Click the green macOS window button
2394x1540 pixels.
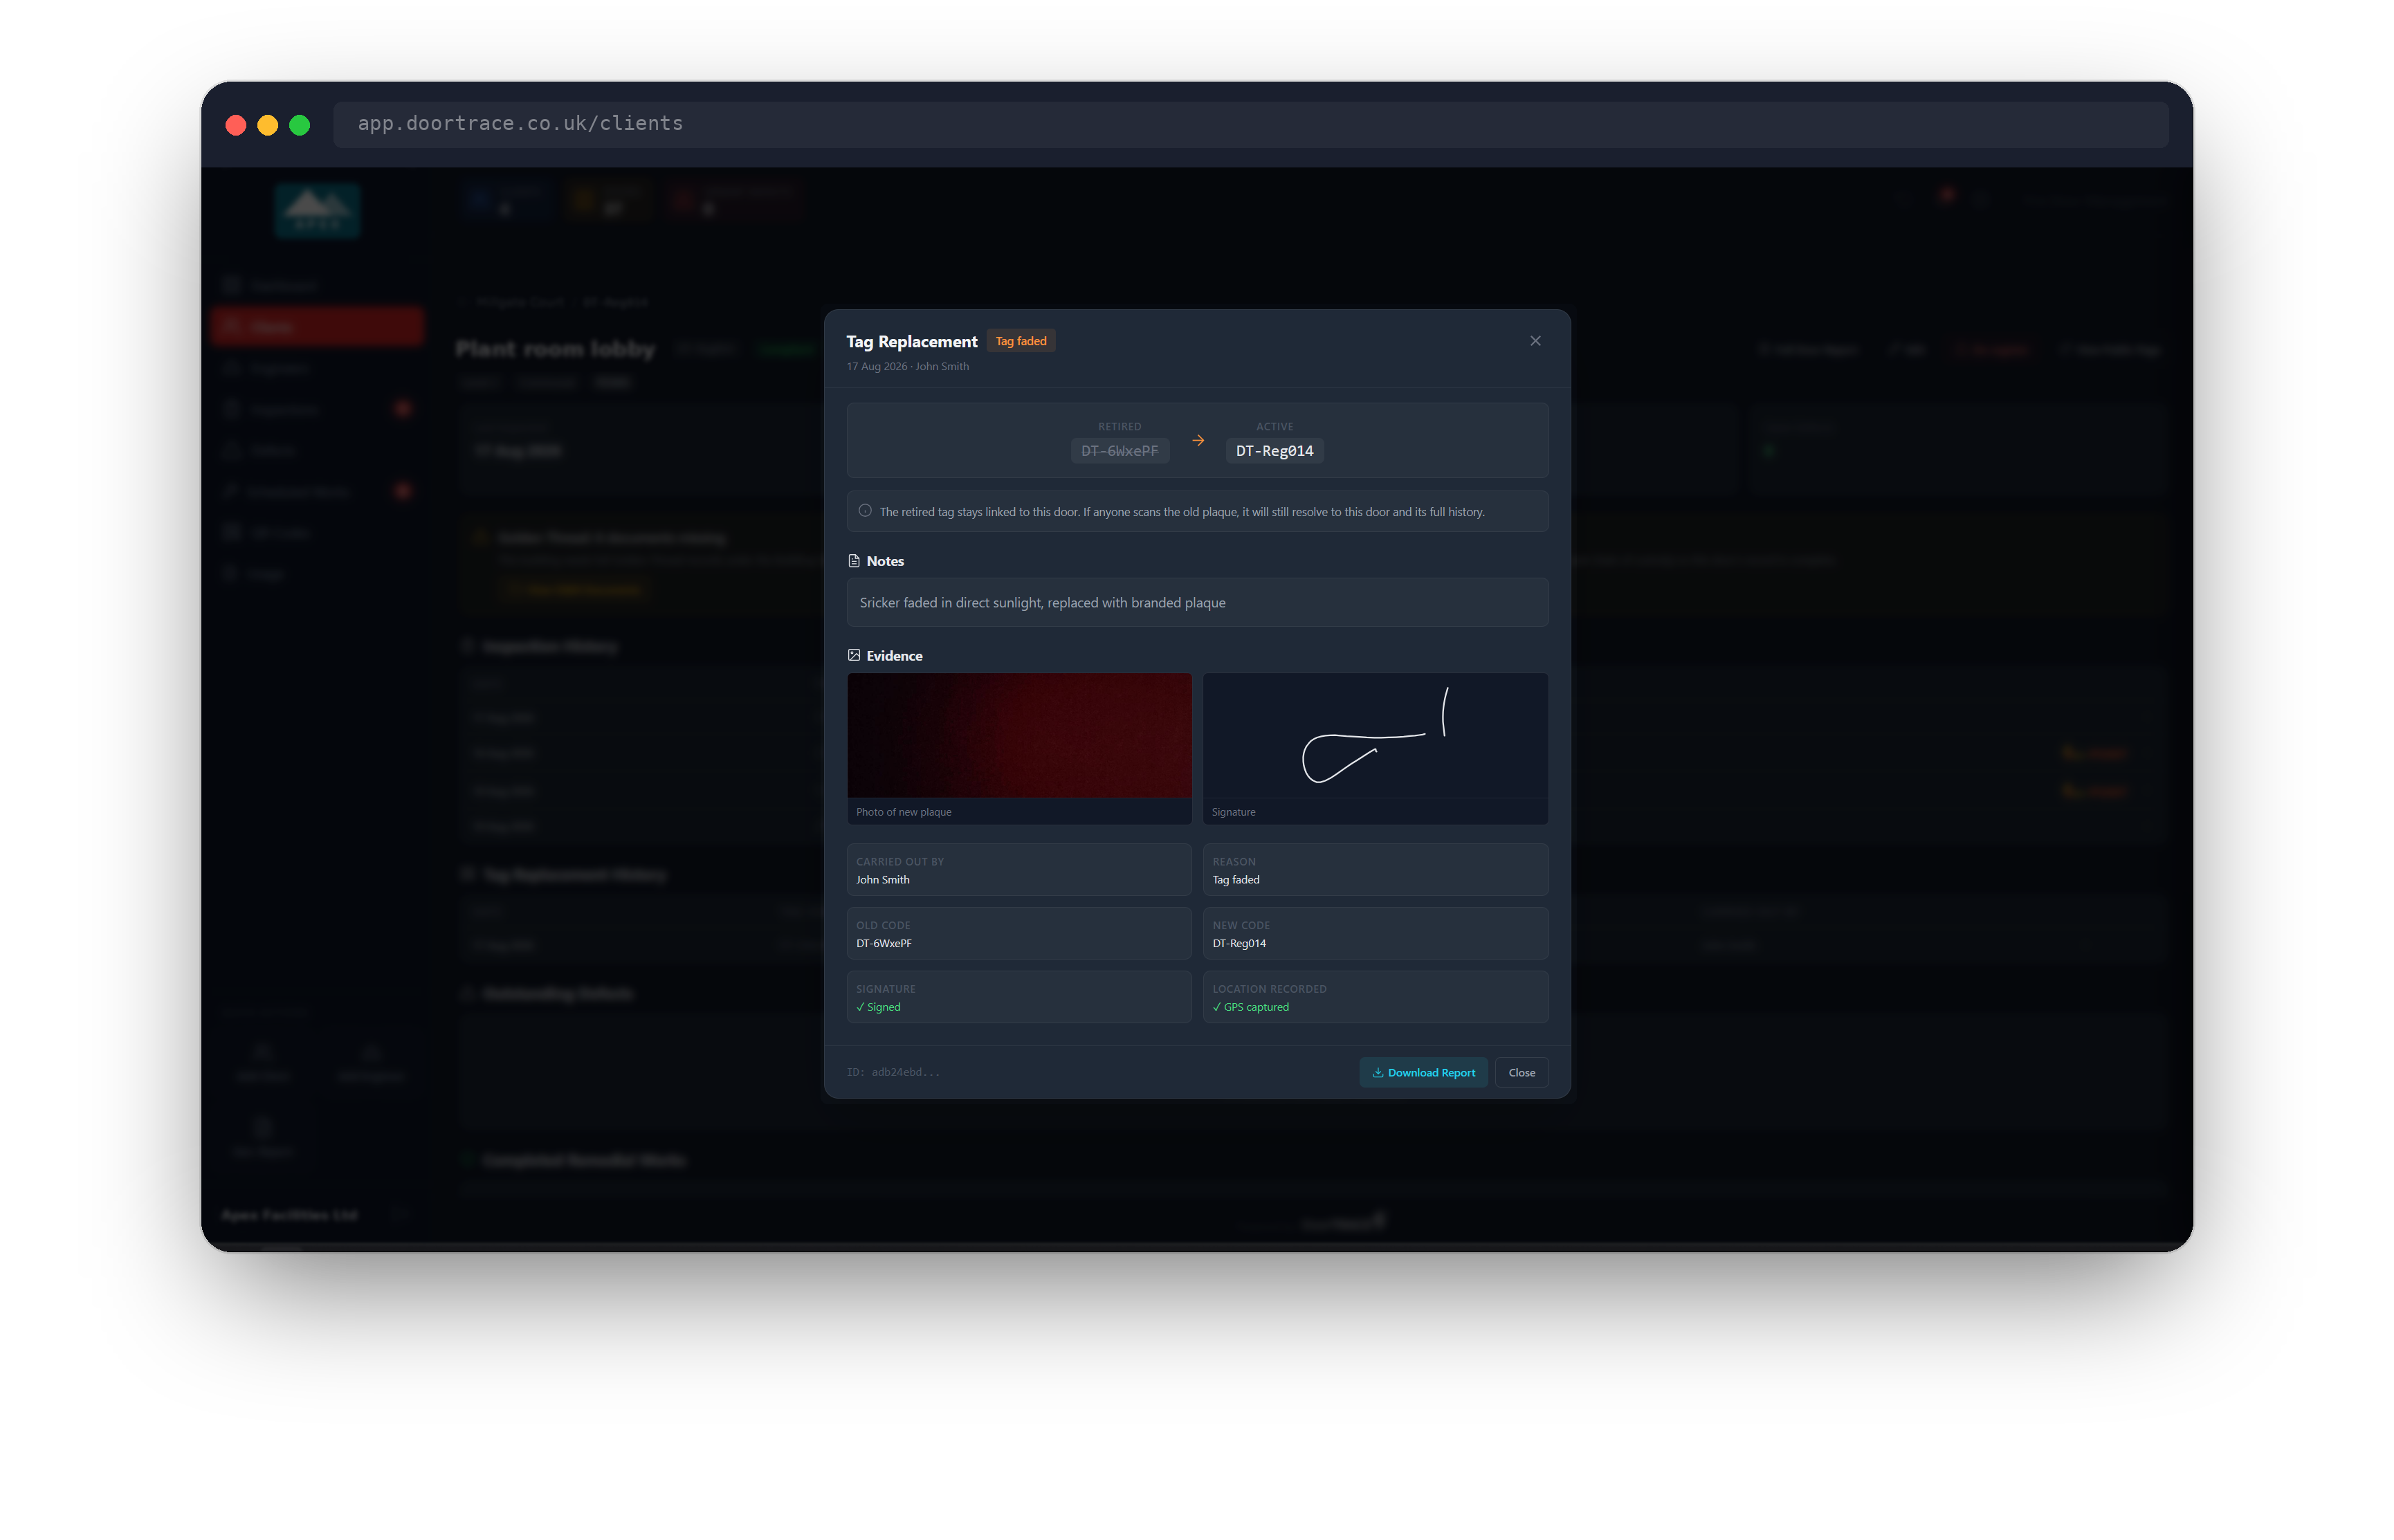(299, 125)
